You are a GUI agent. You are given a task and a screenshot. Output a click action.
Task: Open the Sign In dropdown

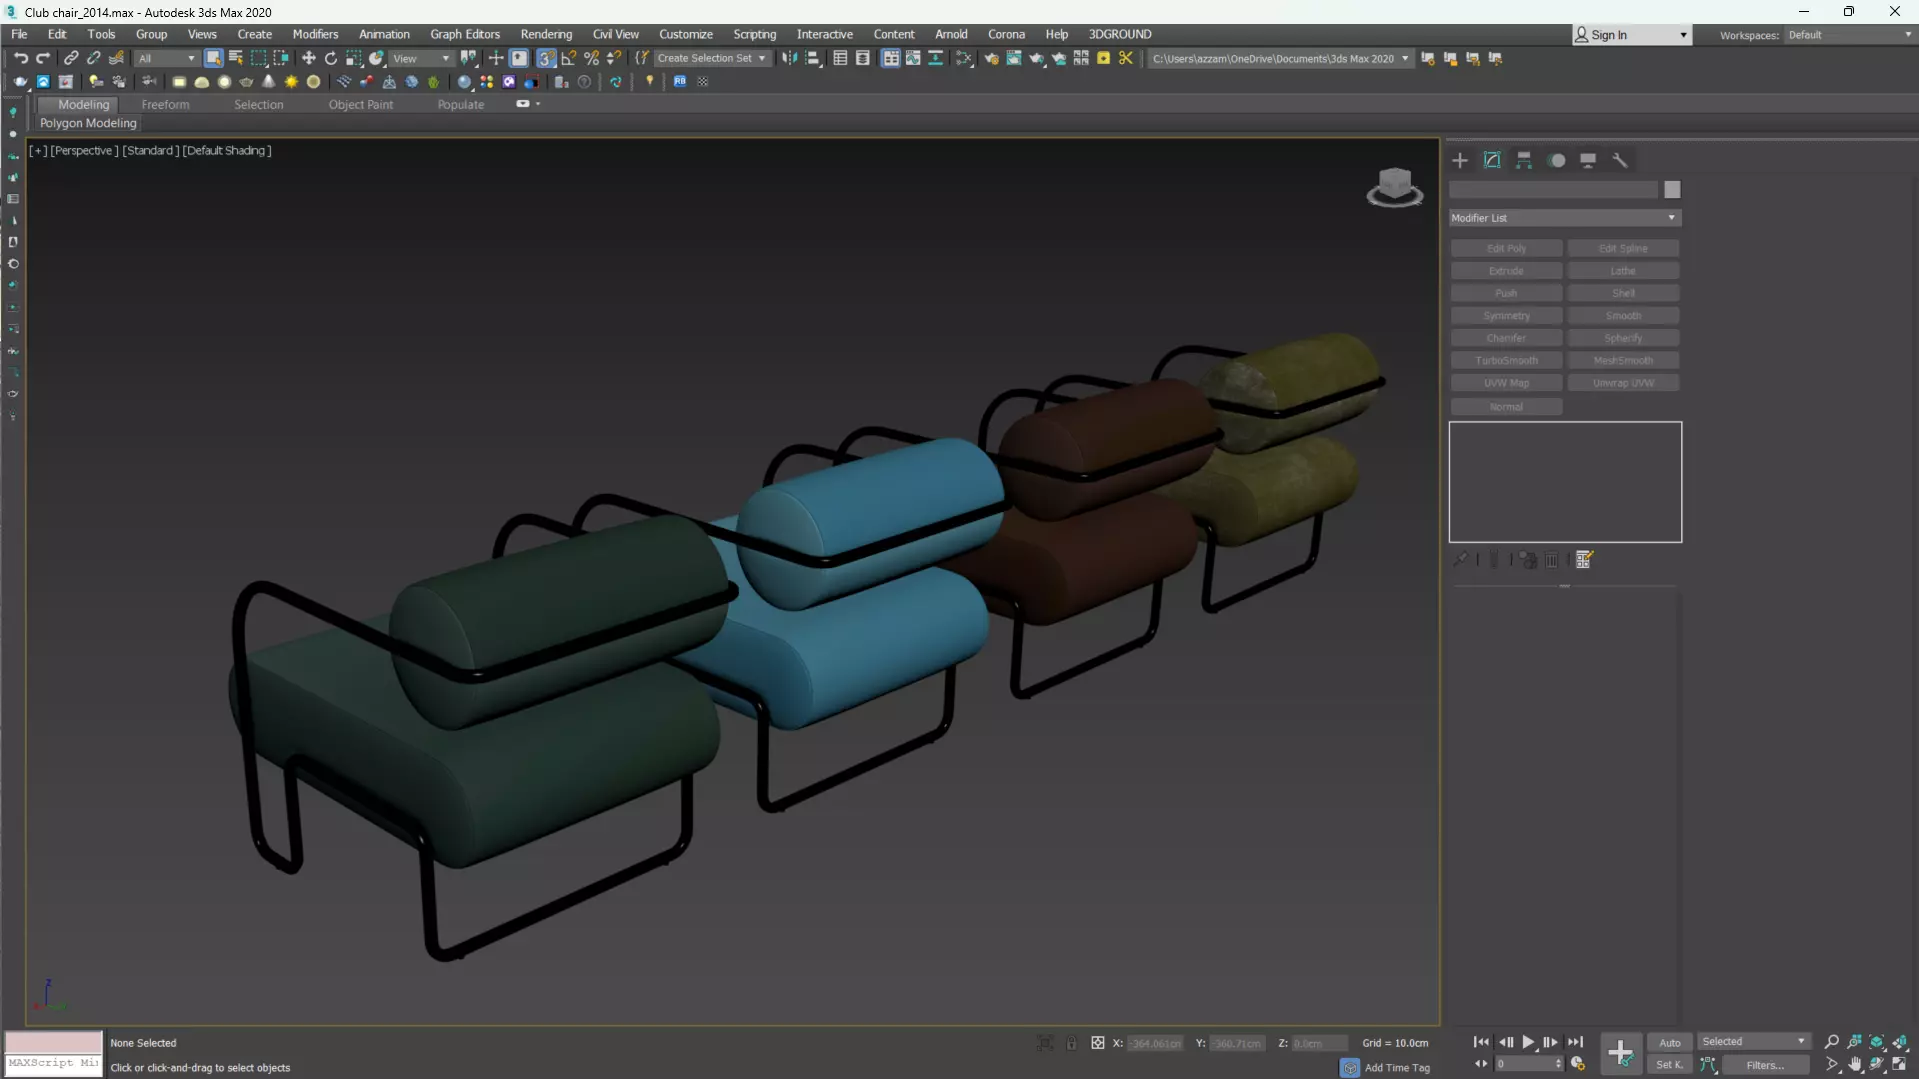pyautogui.click(x=1631, y=35)
